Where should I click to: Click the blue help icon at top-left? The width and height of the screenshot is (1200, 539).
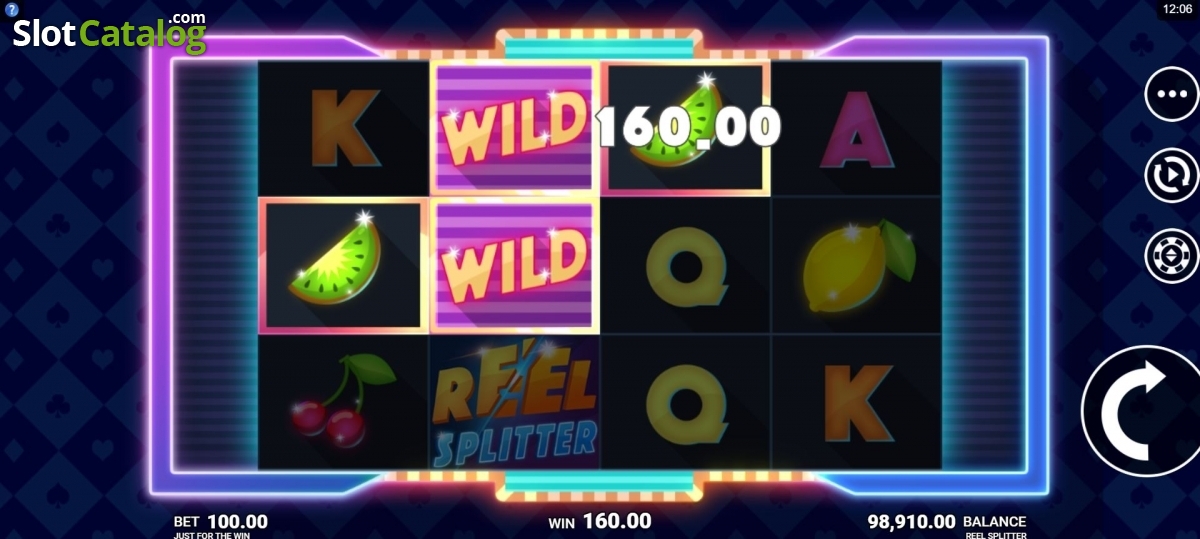[x=8, y=8]
